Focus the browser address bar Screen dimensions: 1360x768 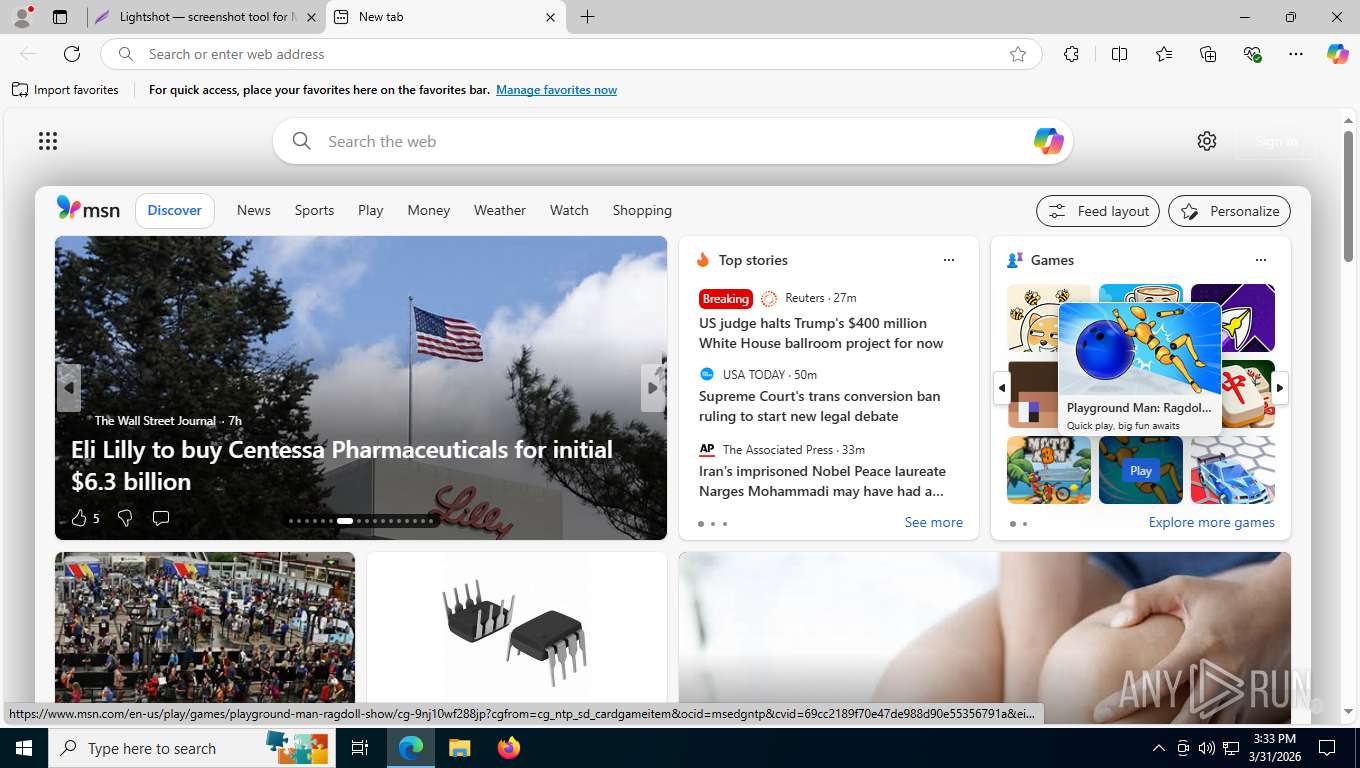tap(570, 54)
